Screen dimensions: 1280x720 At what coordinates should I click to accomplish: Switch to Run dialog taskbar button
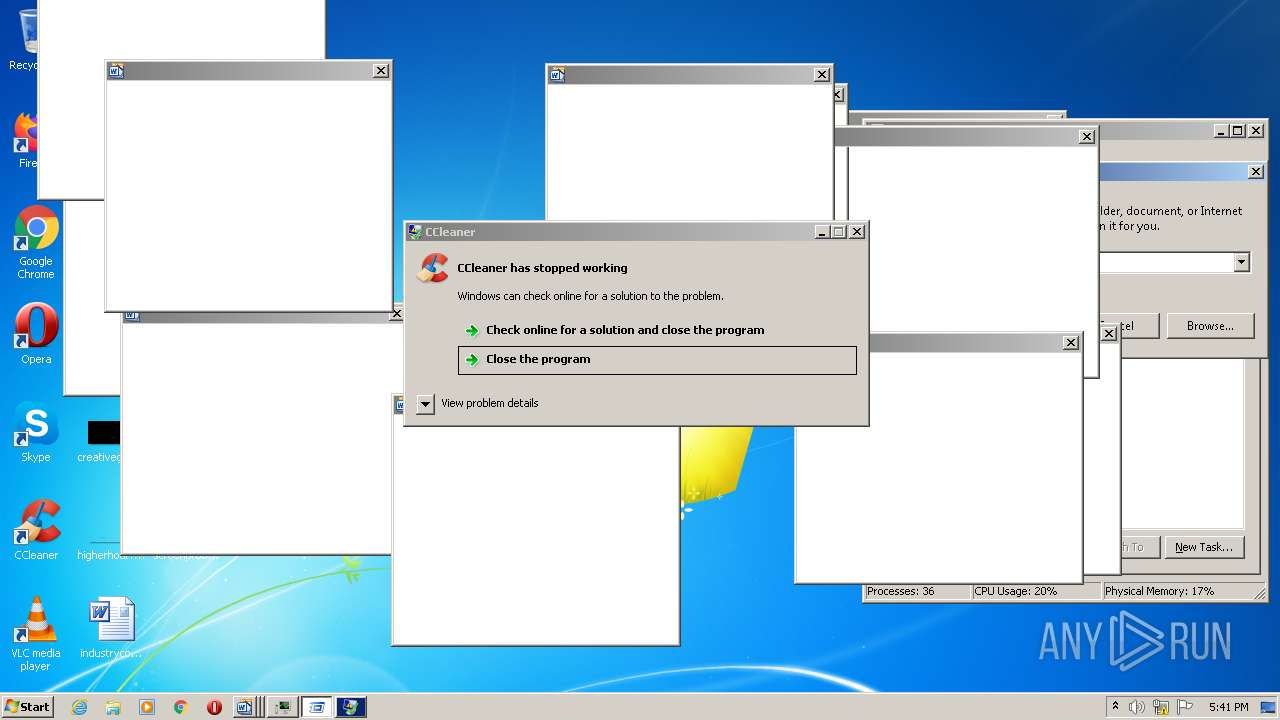tap(317, 707)
